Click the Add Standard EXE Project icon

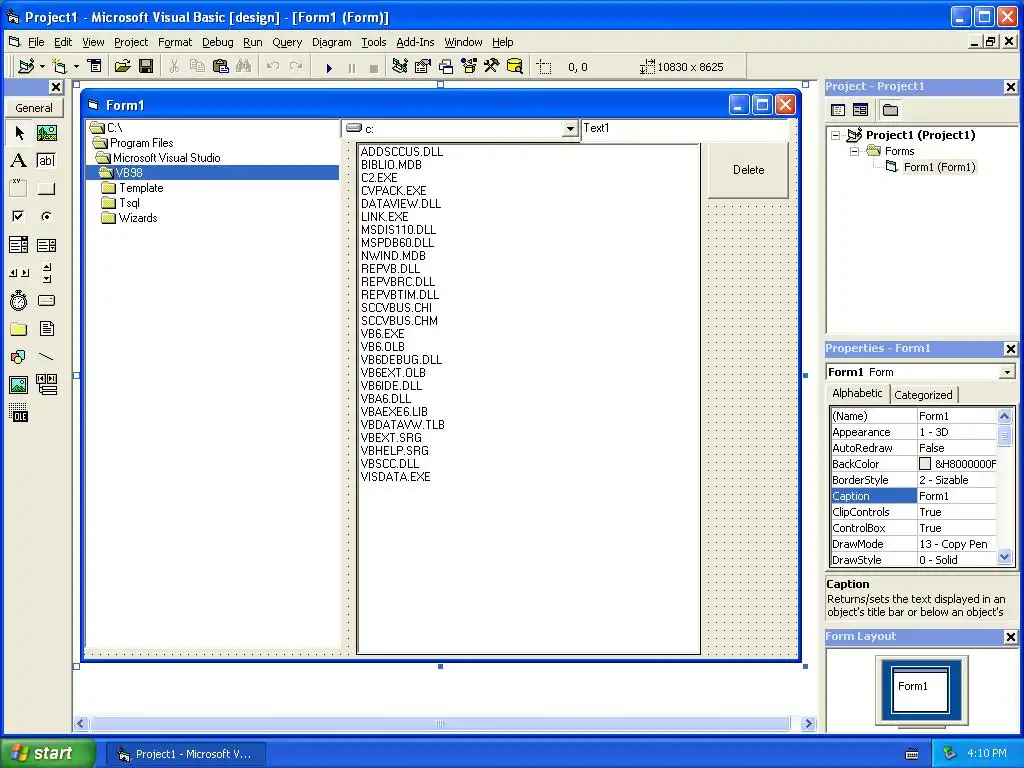click(26, 67)
